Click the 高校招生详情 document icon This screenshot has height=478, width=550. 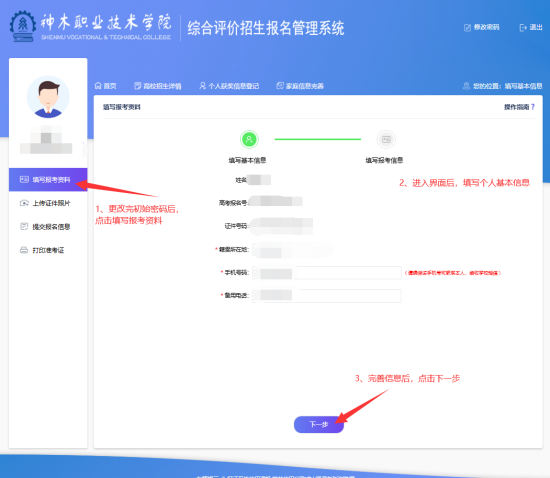[138, 86]
